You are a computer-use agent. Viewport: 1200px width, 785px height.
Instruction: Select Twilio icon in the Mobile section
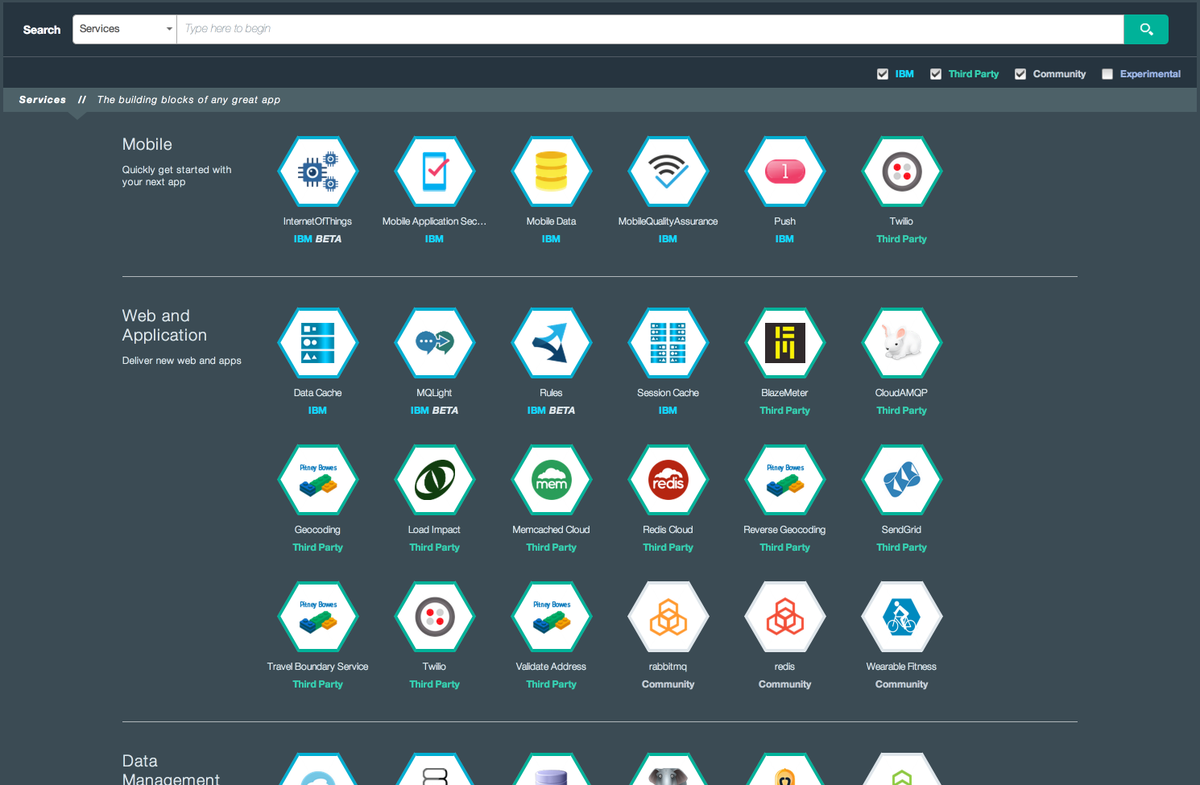click(902, 172)
